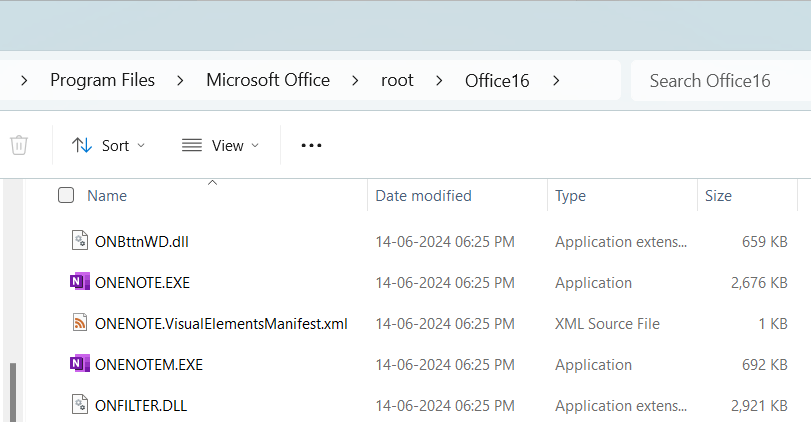The height and width of the screenshot is (422, 811).
Task: Click the ONENOTEM.EXE OneNote icon
Action: click(x=80, y=364)
